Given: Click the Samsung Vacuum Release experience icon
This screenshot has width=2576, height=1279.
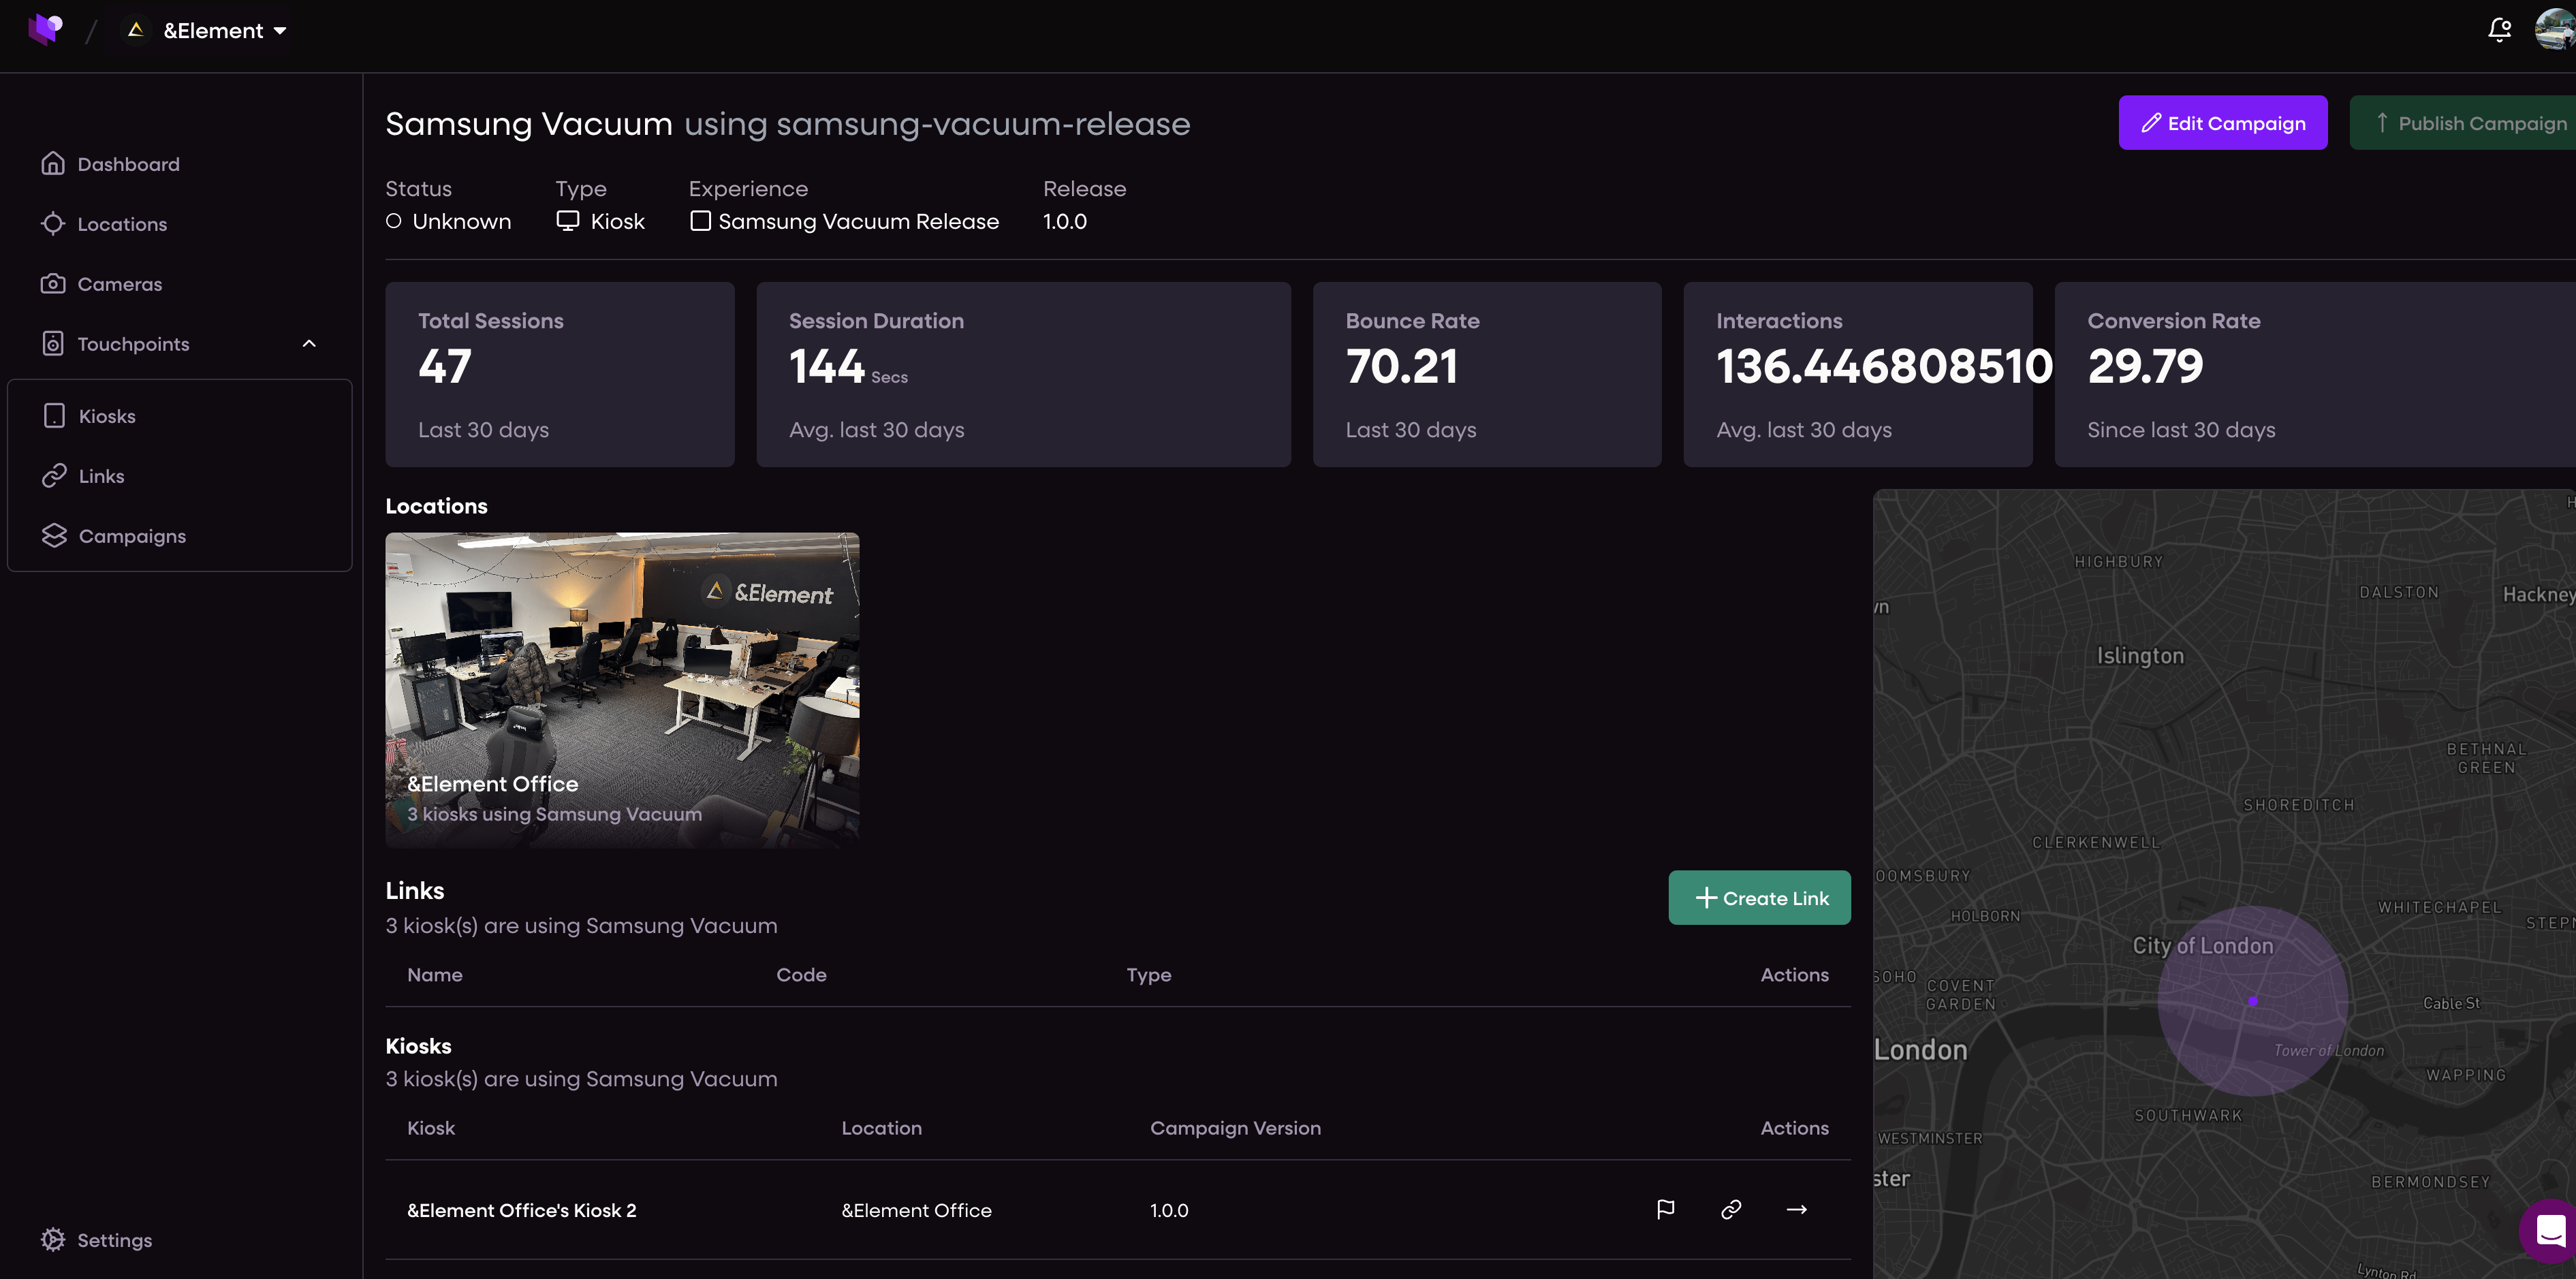Looking at the screenshot, I should [x=700, y=221].
